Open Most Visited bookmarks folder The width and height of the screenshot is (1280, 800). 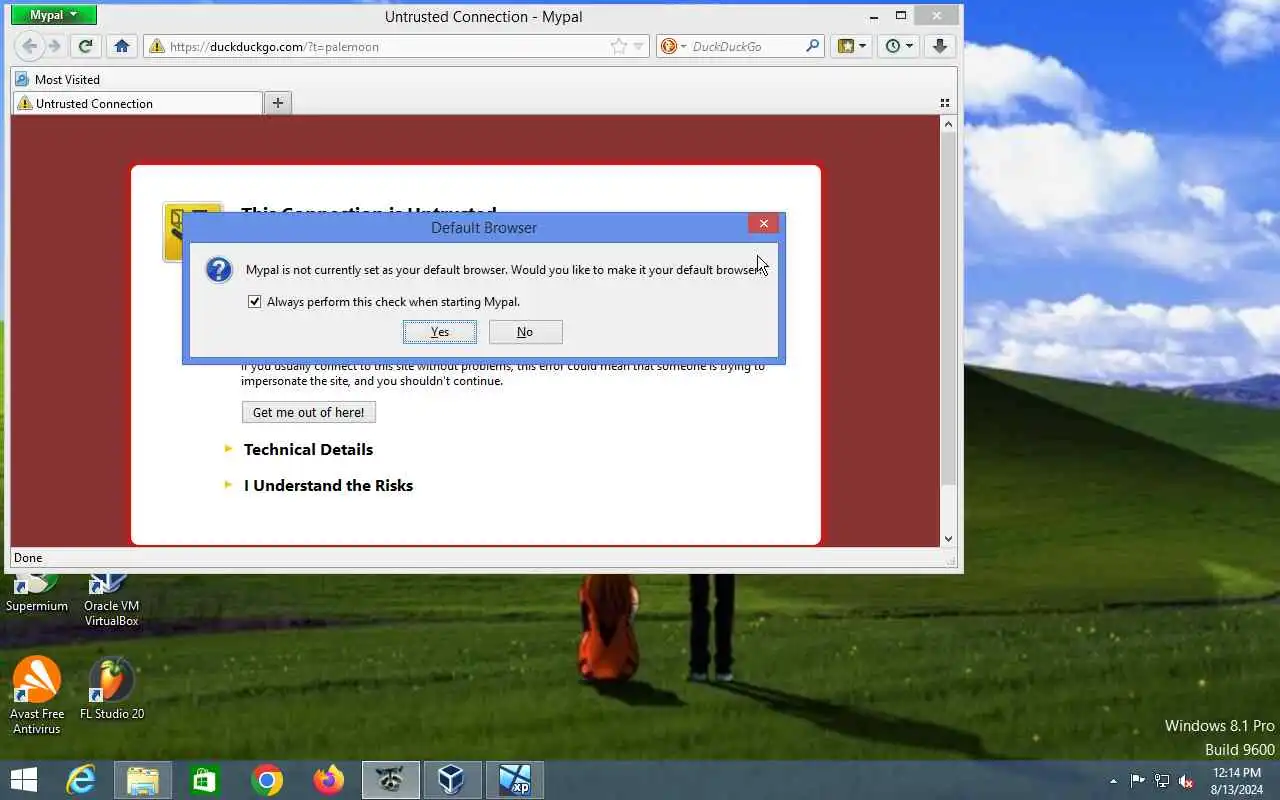[58, 79]
